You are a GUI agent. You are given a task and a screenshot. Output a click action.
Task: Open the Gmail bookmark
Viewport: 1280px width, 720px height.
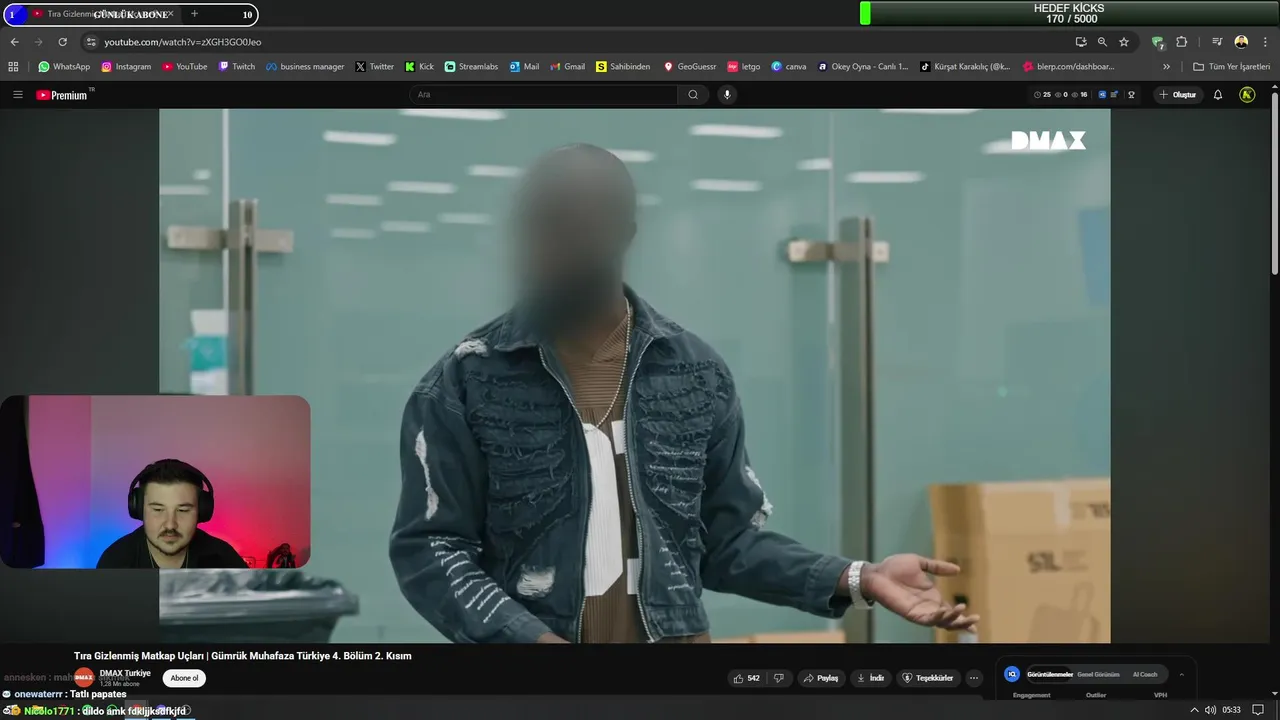[568, 67]
